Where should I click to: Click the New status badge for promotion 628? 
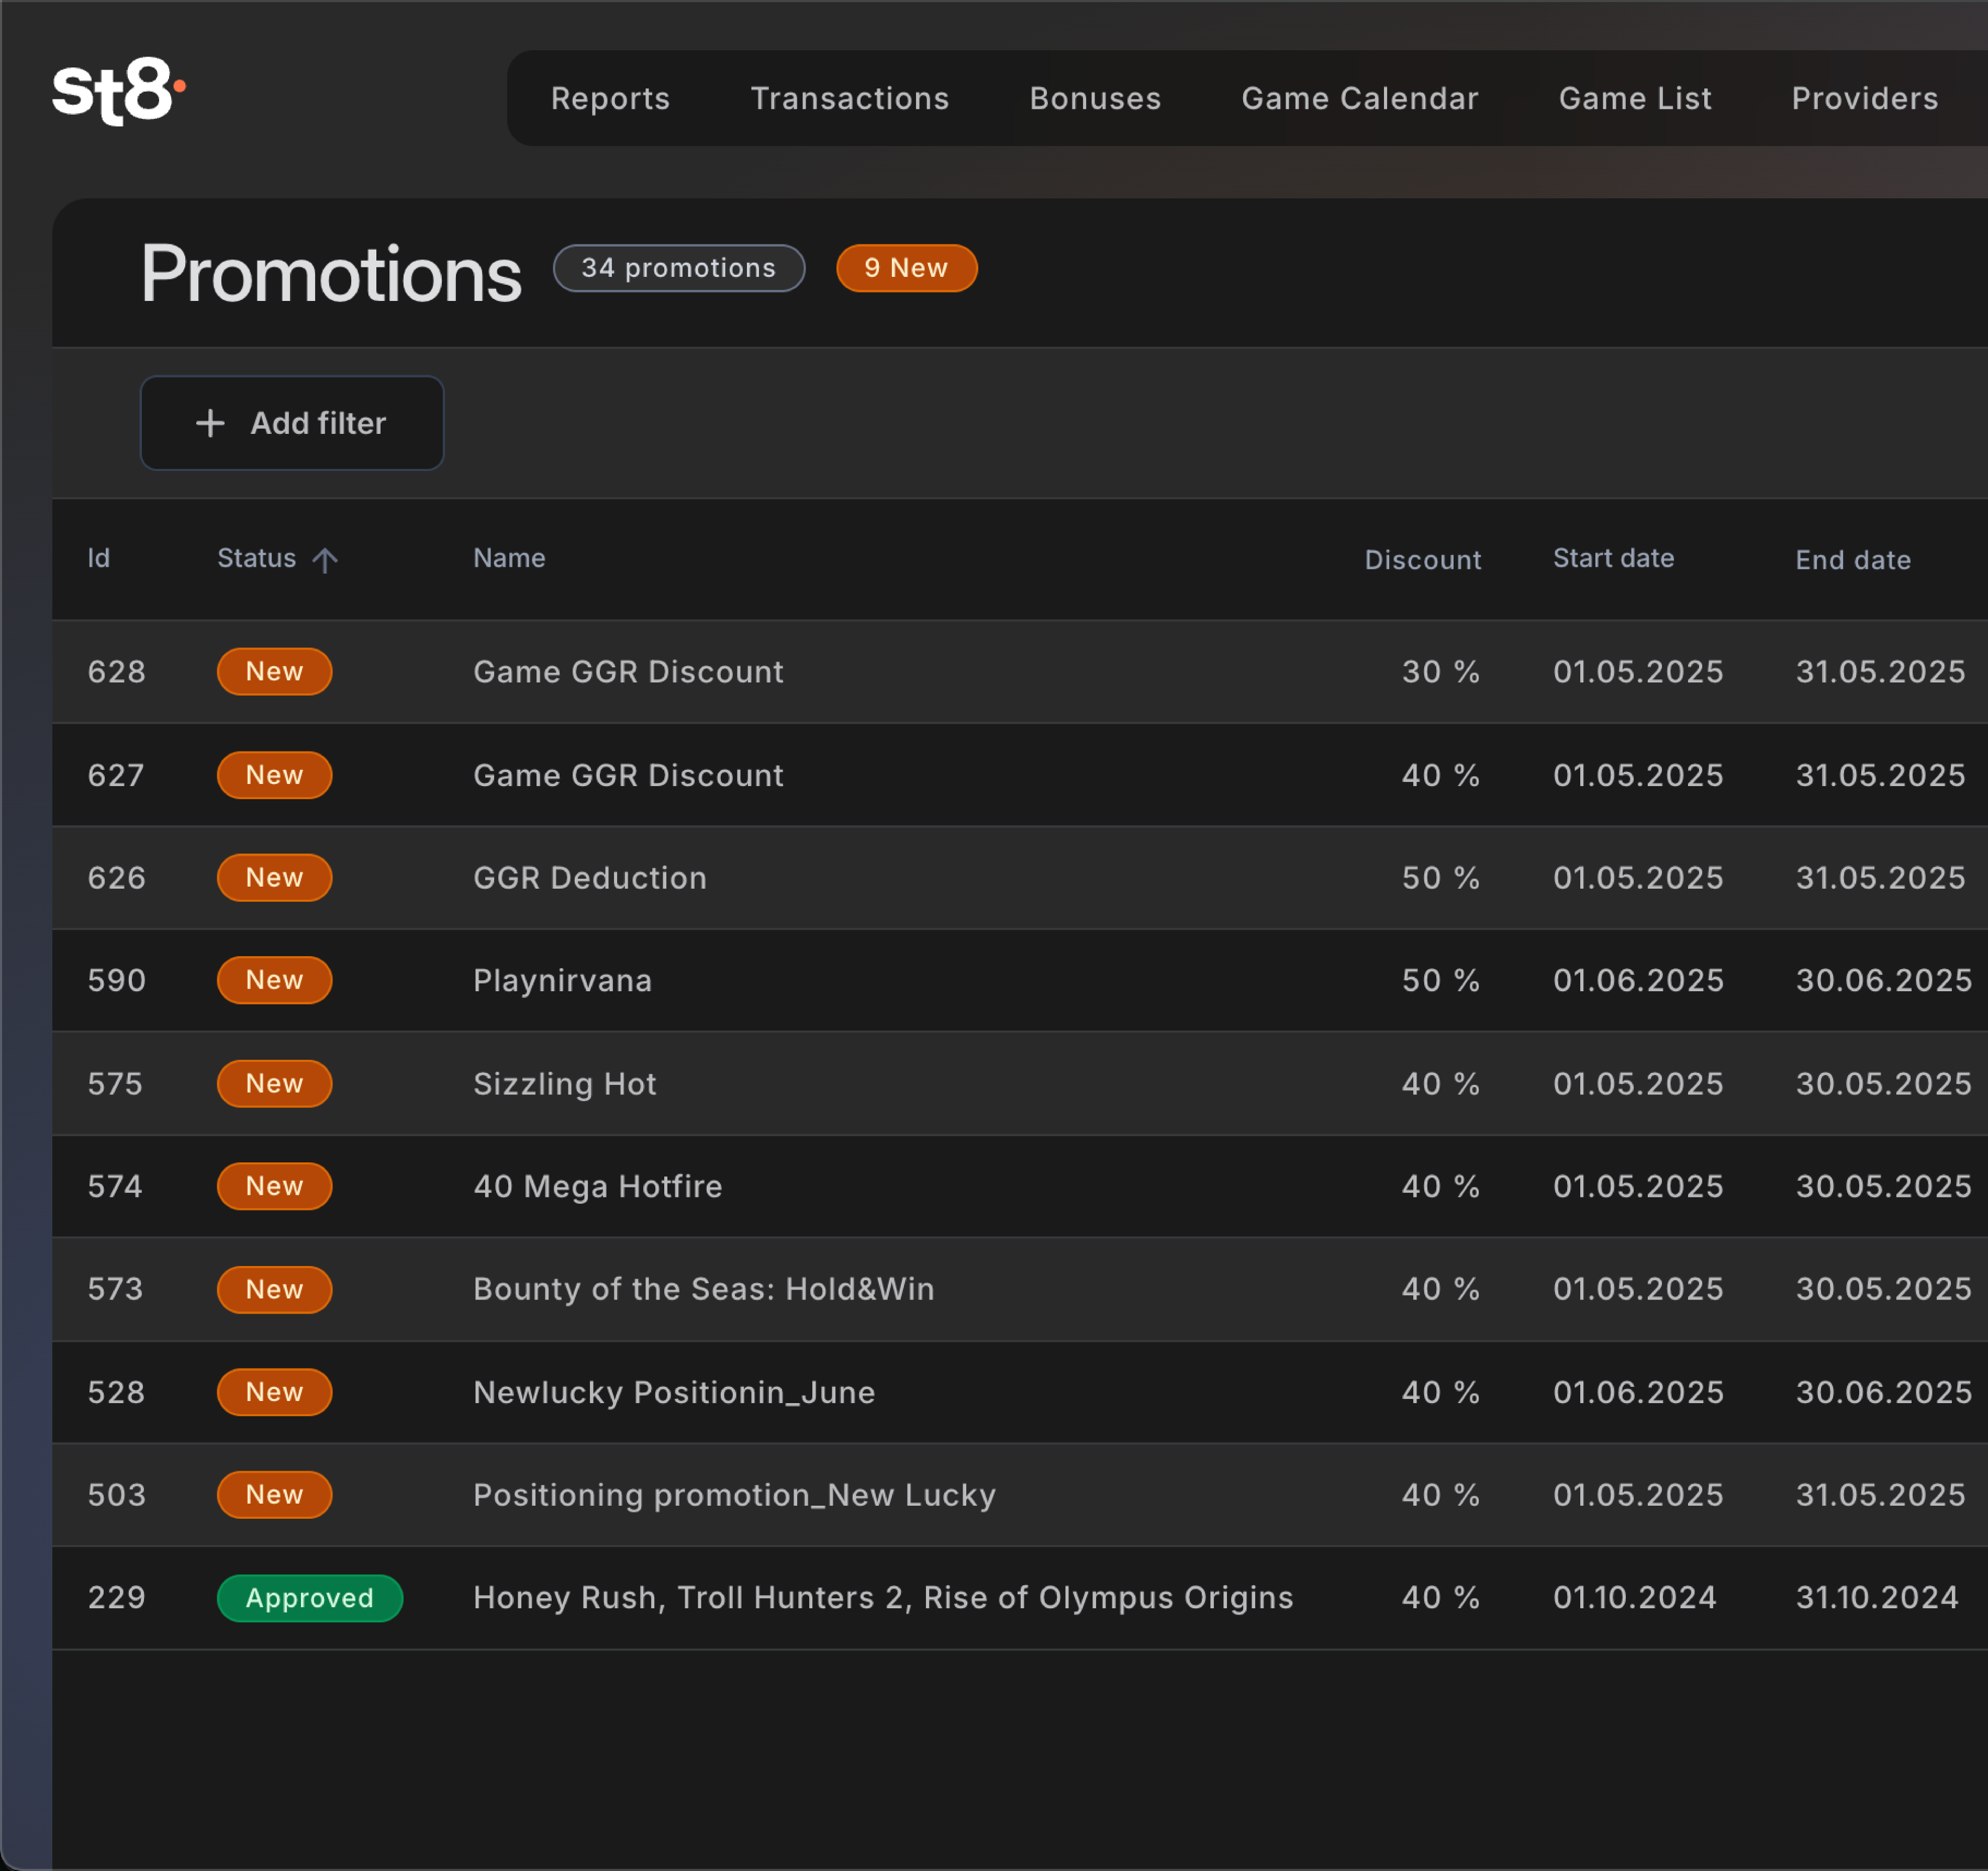coord(274,671)
